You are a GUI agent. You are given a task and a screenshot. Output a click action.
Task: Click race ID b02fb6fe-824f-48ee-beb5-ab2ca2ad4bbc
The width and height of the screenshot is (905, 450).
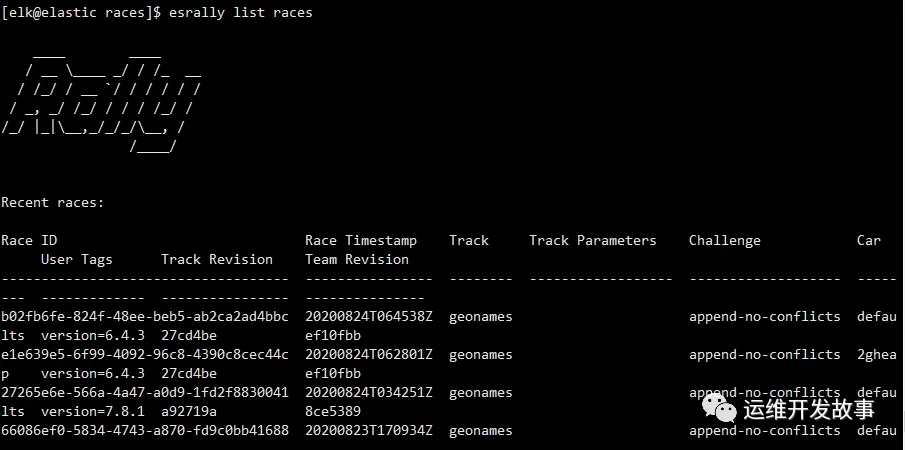145,317
